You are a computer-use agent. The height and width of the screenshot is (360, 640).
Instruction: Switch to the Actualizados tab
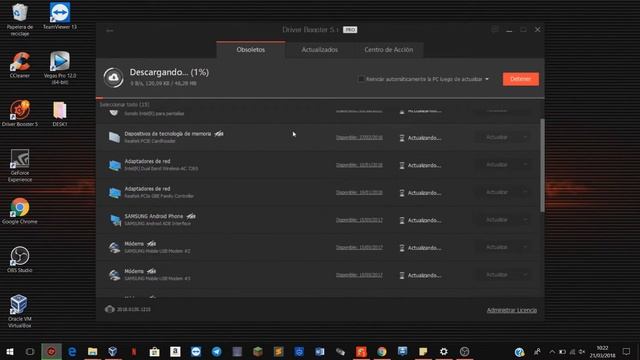pos(320,50)
